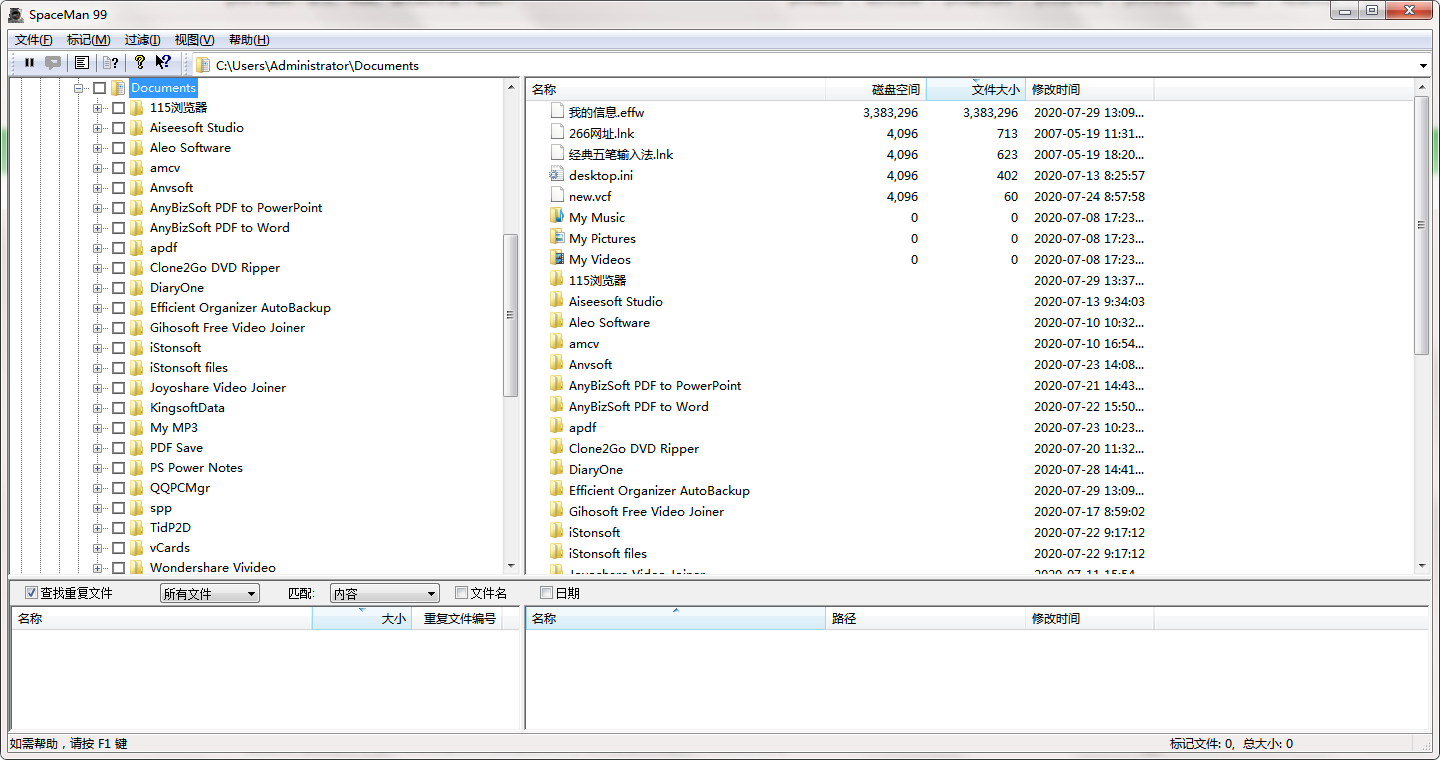
Task: Check the Aleo Software tree checkbox
Action: pos(118,148)
